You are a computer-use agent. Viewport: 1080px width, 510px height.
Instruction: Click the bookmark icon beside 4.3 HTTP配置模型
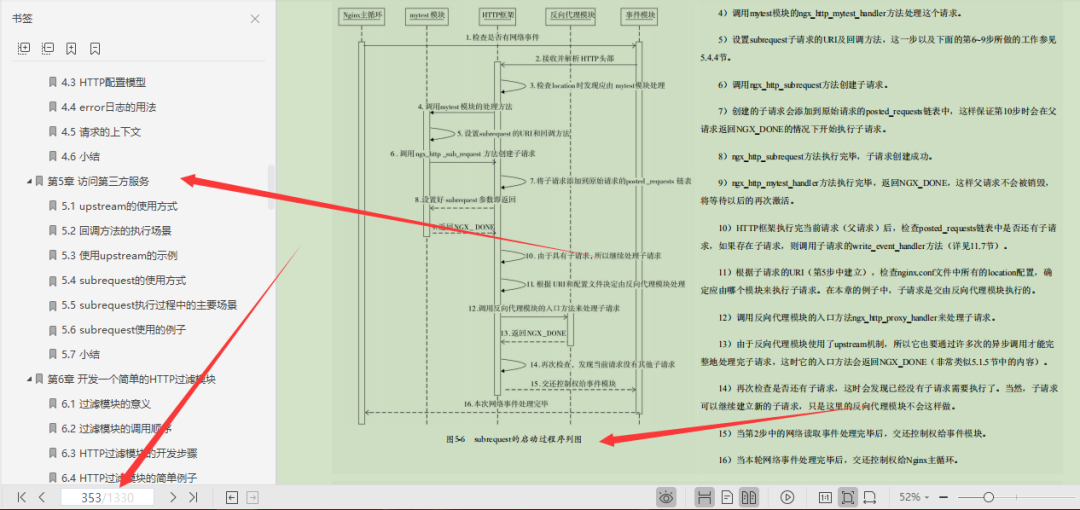tap(52, 82)
